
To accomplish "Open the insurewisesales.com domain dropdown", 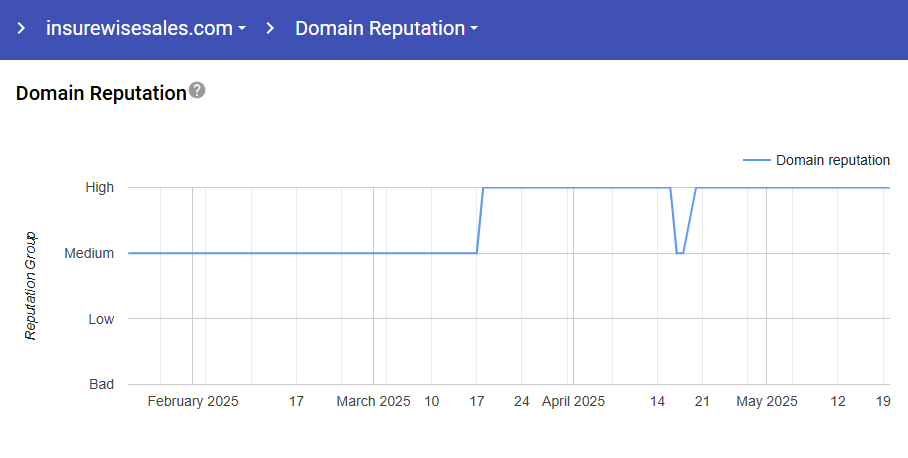I will tap(146, 29).
